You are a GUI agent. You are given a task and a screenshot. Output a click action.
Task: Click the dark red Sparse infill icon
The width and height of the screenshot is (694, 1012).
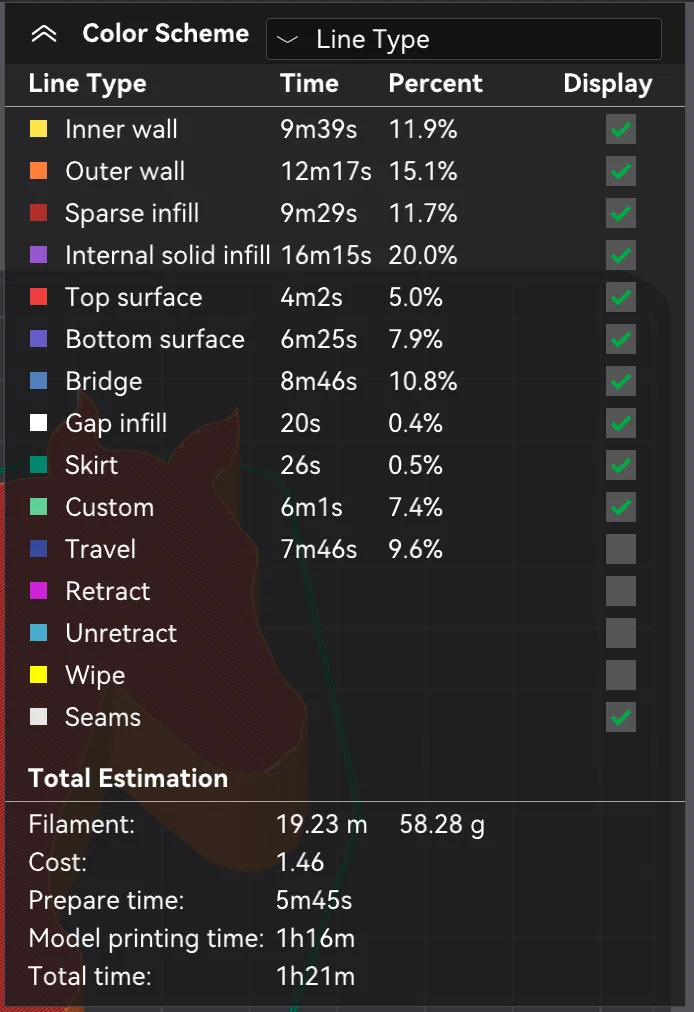tap(39, 213)
